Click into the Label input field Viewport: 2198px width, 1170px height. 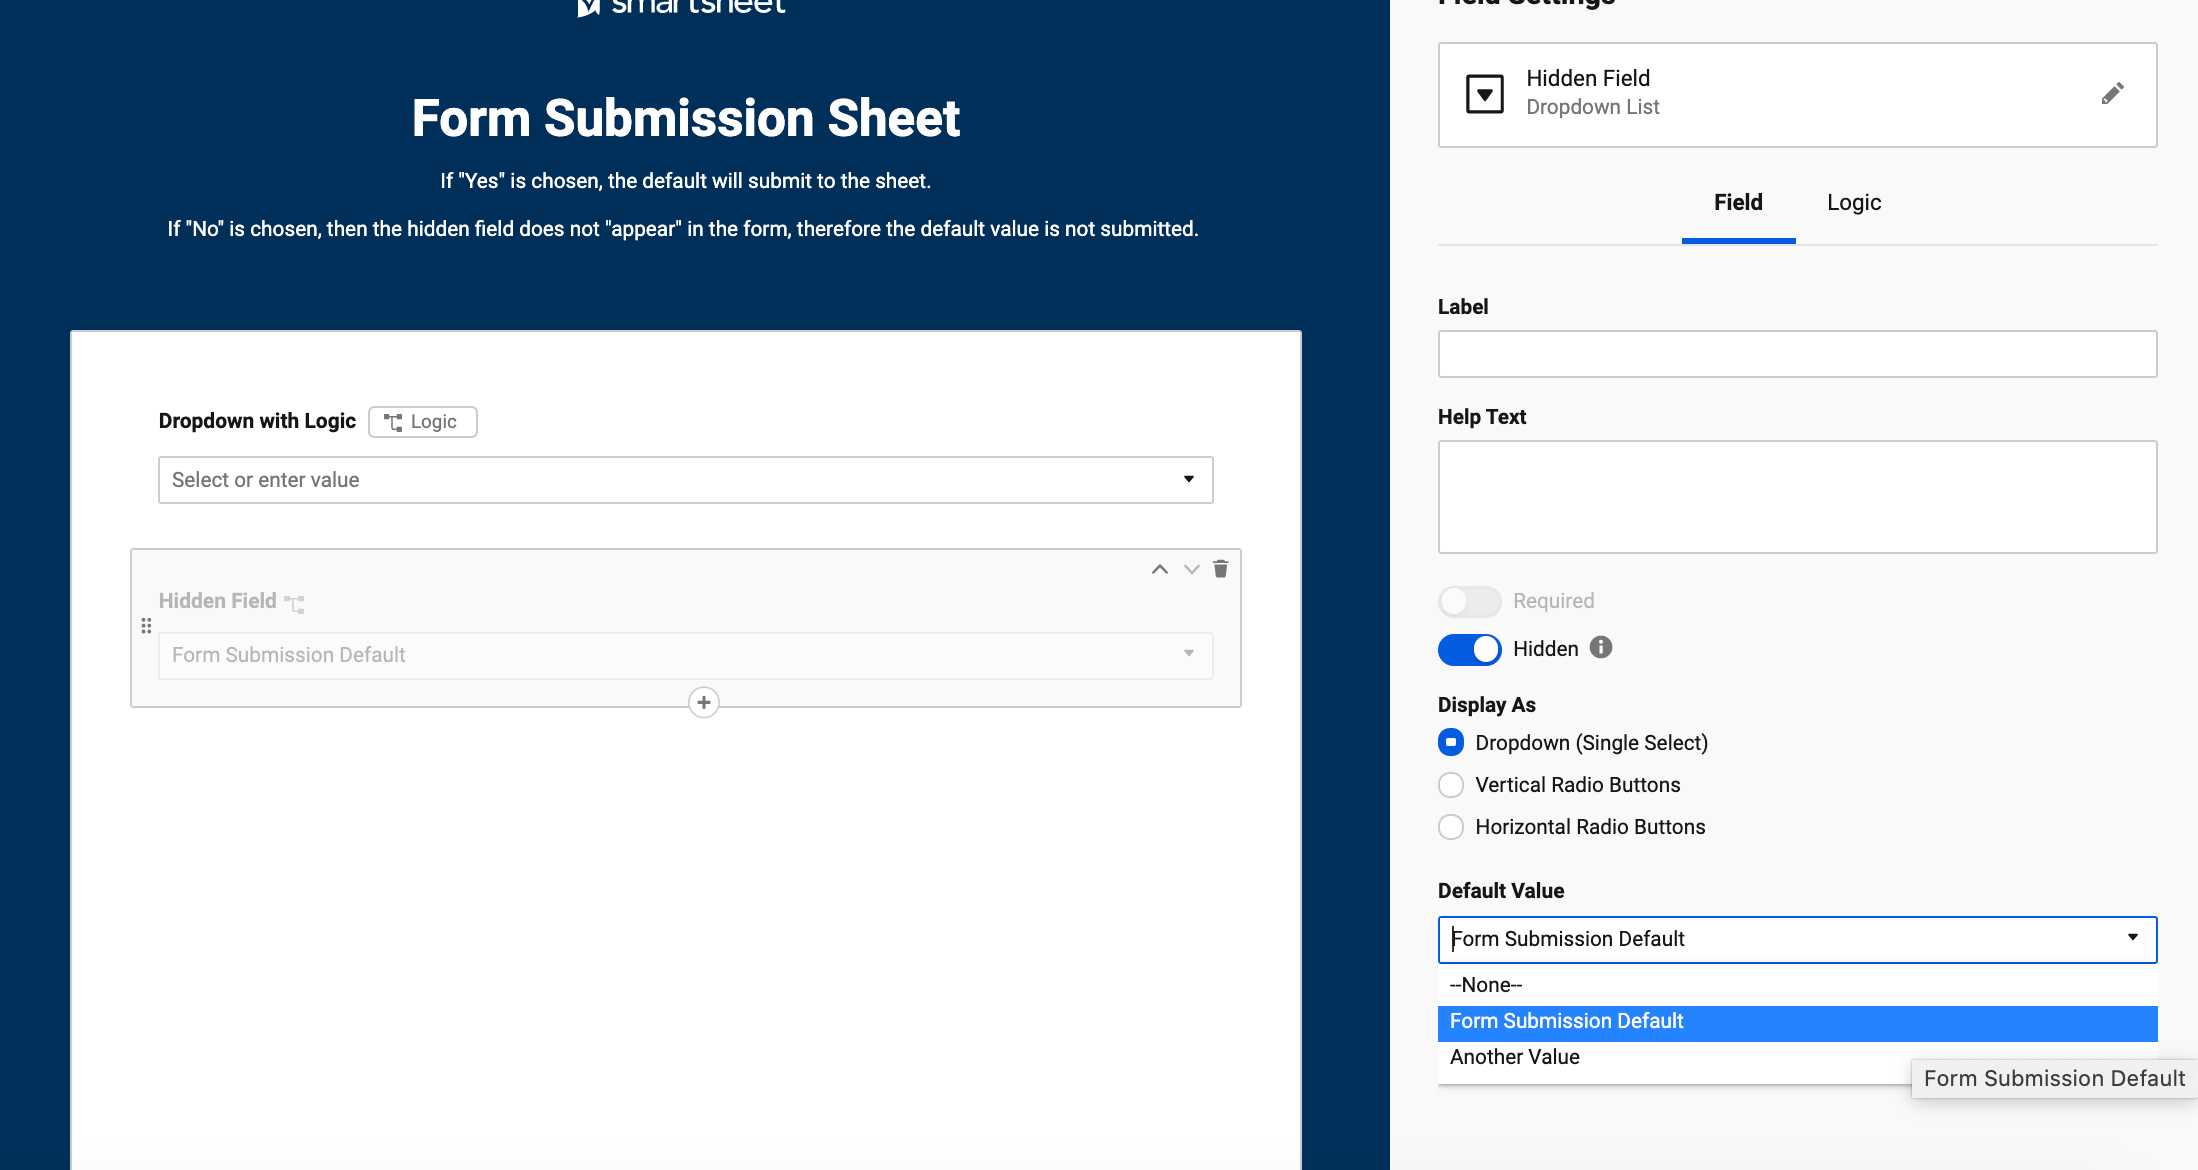tap(1797, 354)
